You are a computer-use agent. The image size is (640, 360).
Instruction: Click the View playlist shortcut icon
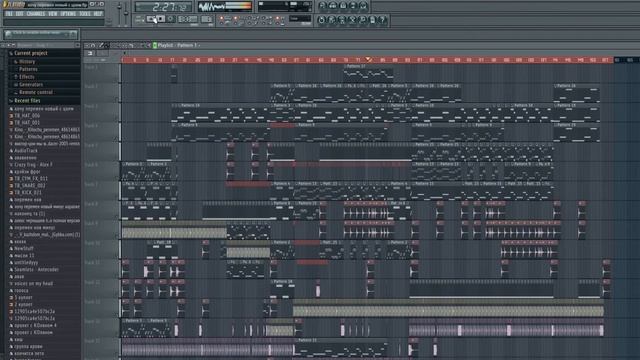322,6
